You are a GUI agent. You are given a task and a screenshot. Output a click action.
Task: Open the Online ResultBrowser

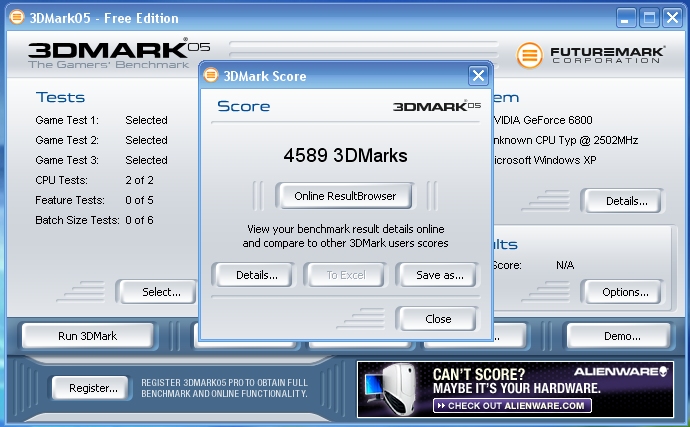(345, 196)
